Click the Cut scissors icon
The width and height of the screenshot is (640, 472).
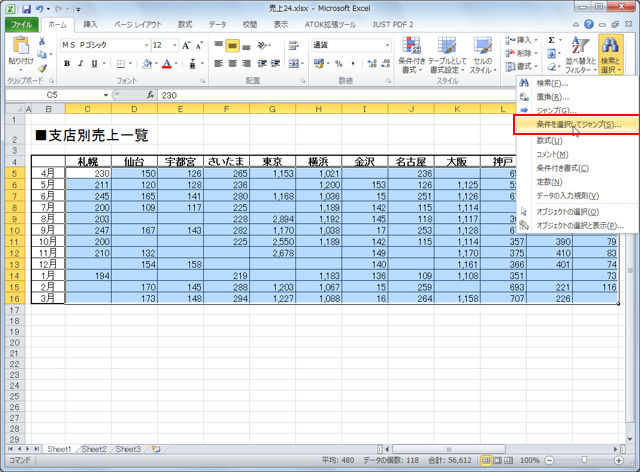(42, 41)
